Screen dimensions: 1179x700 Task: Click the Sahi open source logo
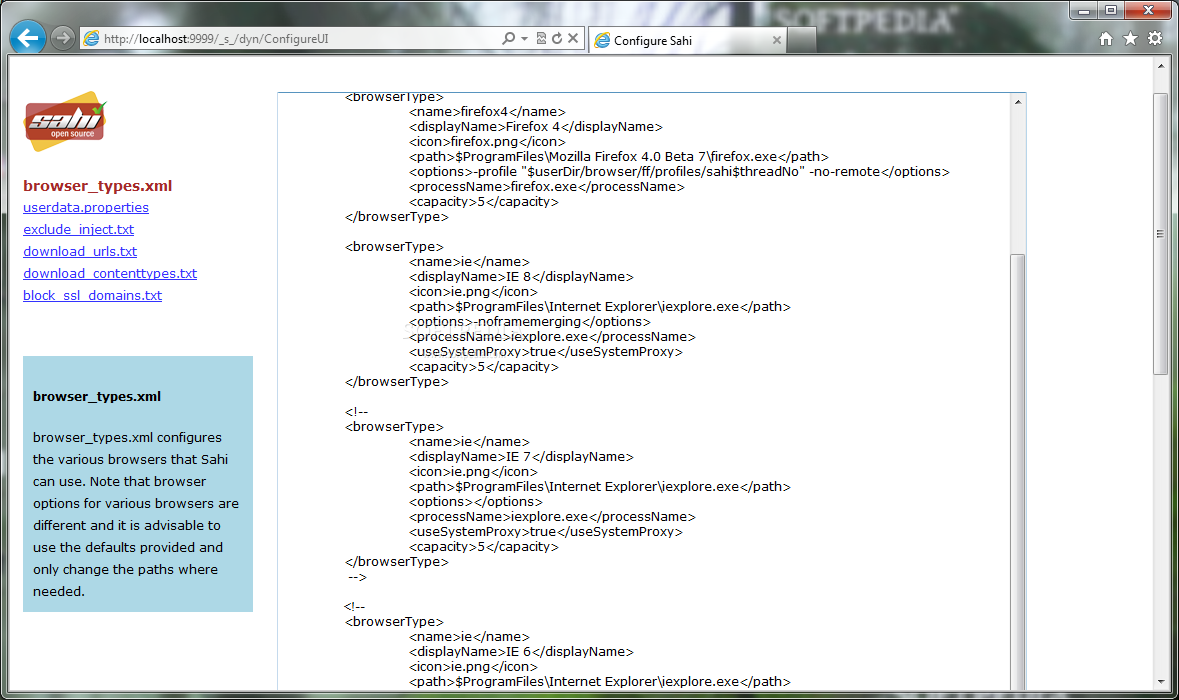tap(65, 121)
